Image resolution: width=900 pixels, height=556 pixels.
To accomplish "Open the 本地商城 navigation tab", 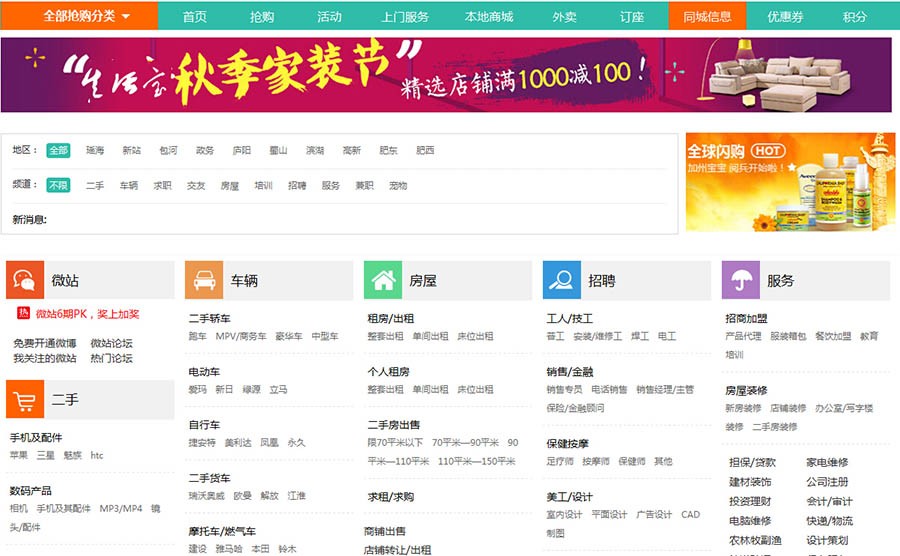I will [489, 16].
